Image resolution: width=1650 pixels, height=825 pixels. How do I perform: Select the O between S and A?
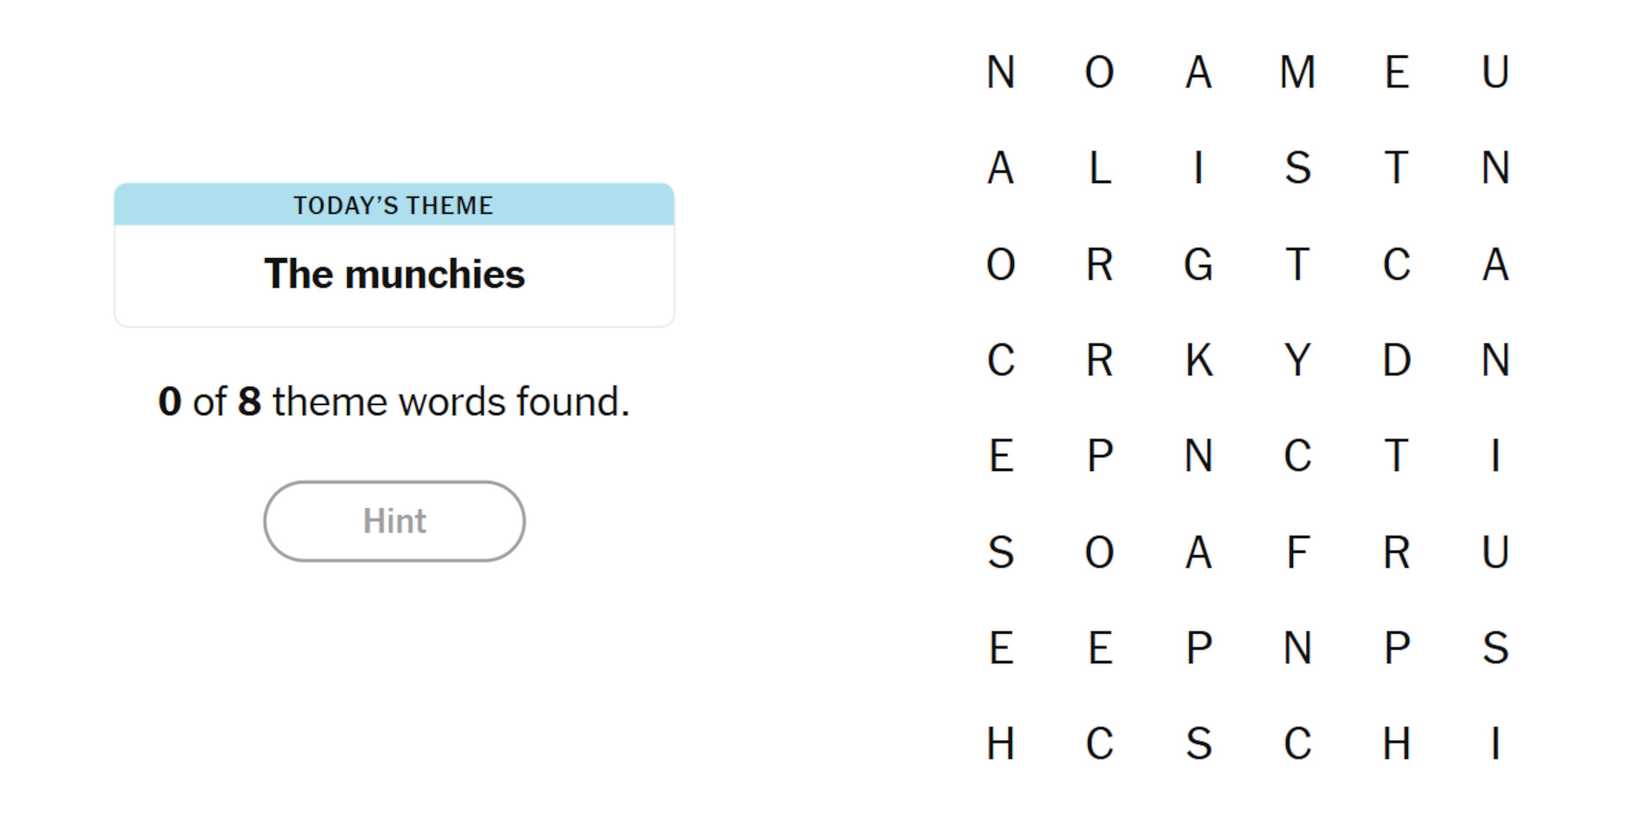click(x=1099, y=552)
